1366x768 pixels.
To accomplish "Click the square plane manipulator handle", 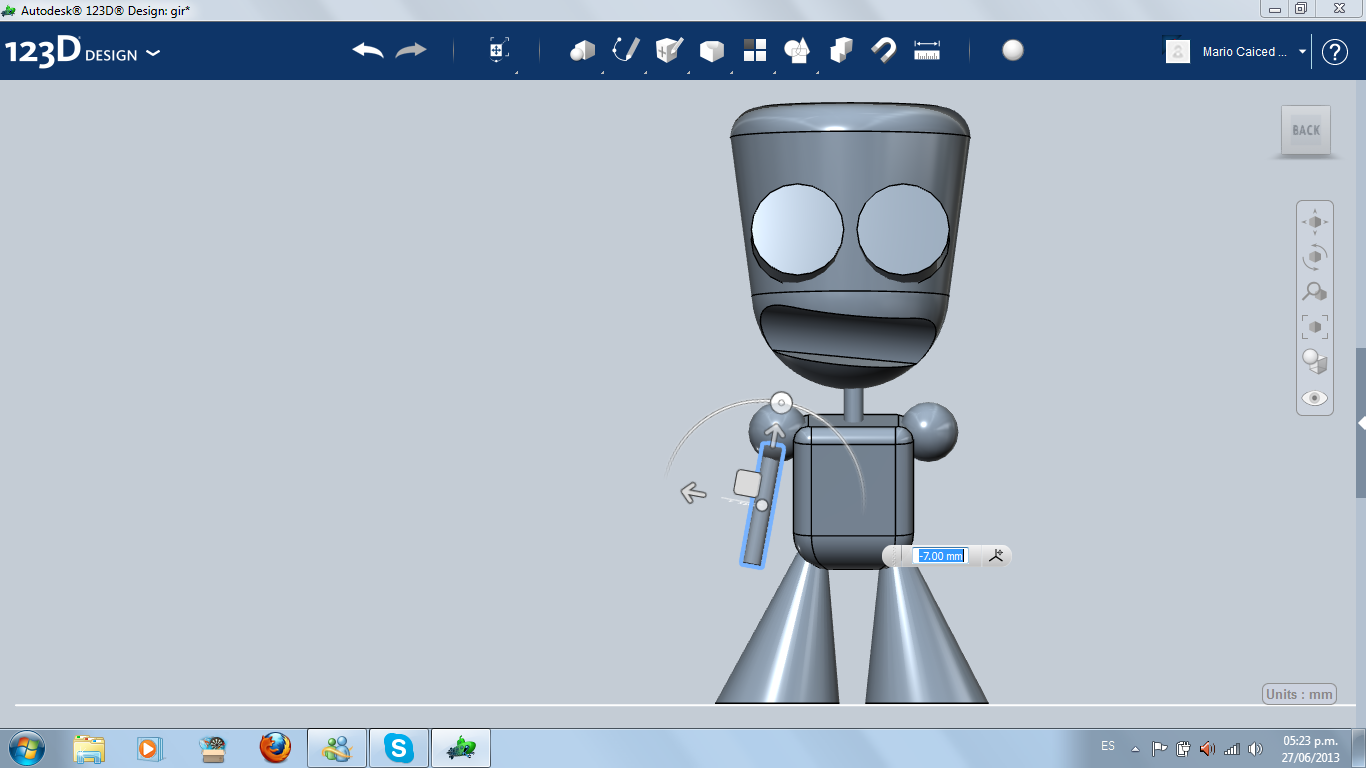I will 748,484.
